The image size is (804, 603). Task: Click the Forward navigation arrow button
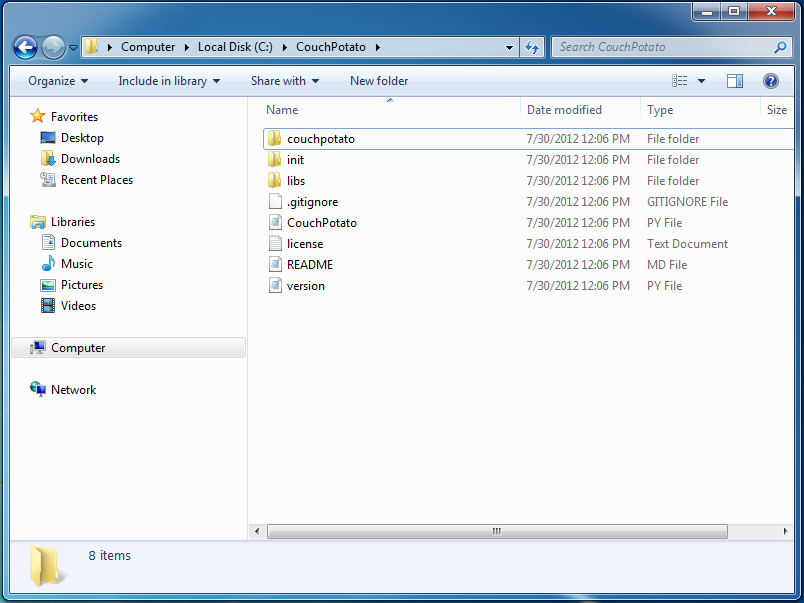tap(53, 48)
